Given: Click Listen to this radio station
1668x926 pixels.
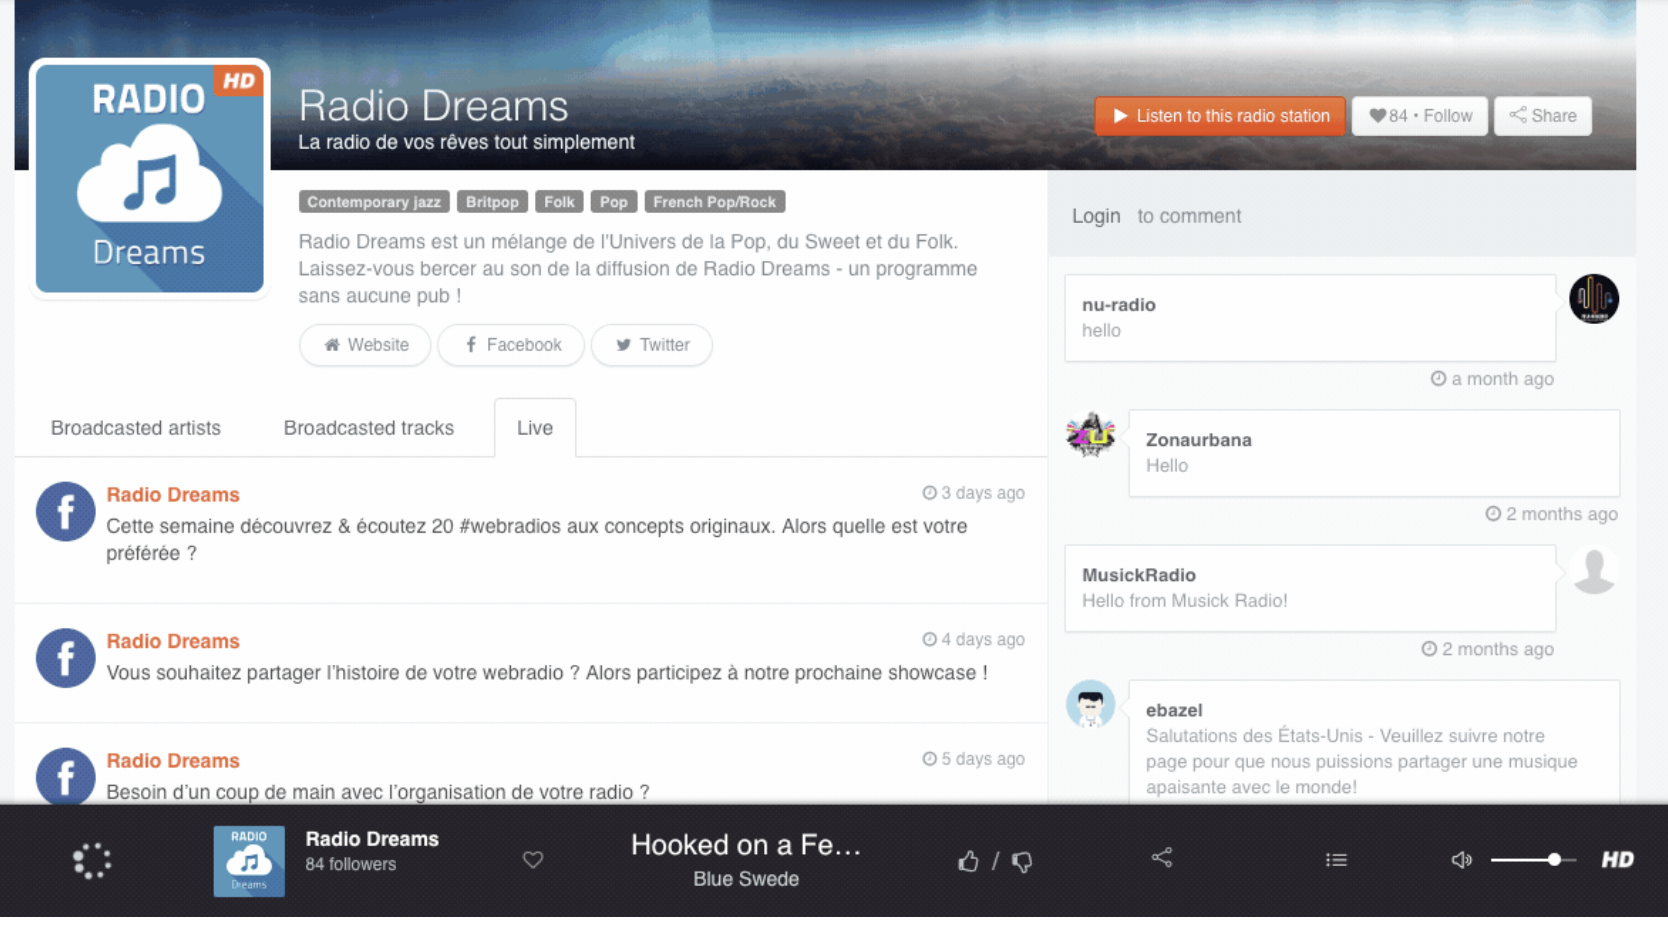Looking at the screenshot, I should click(1220, 116).
